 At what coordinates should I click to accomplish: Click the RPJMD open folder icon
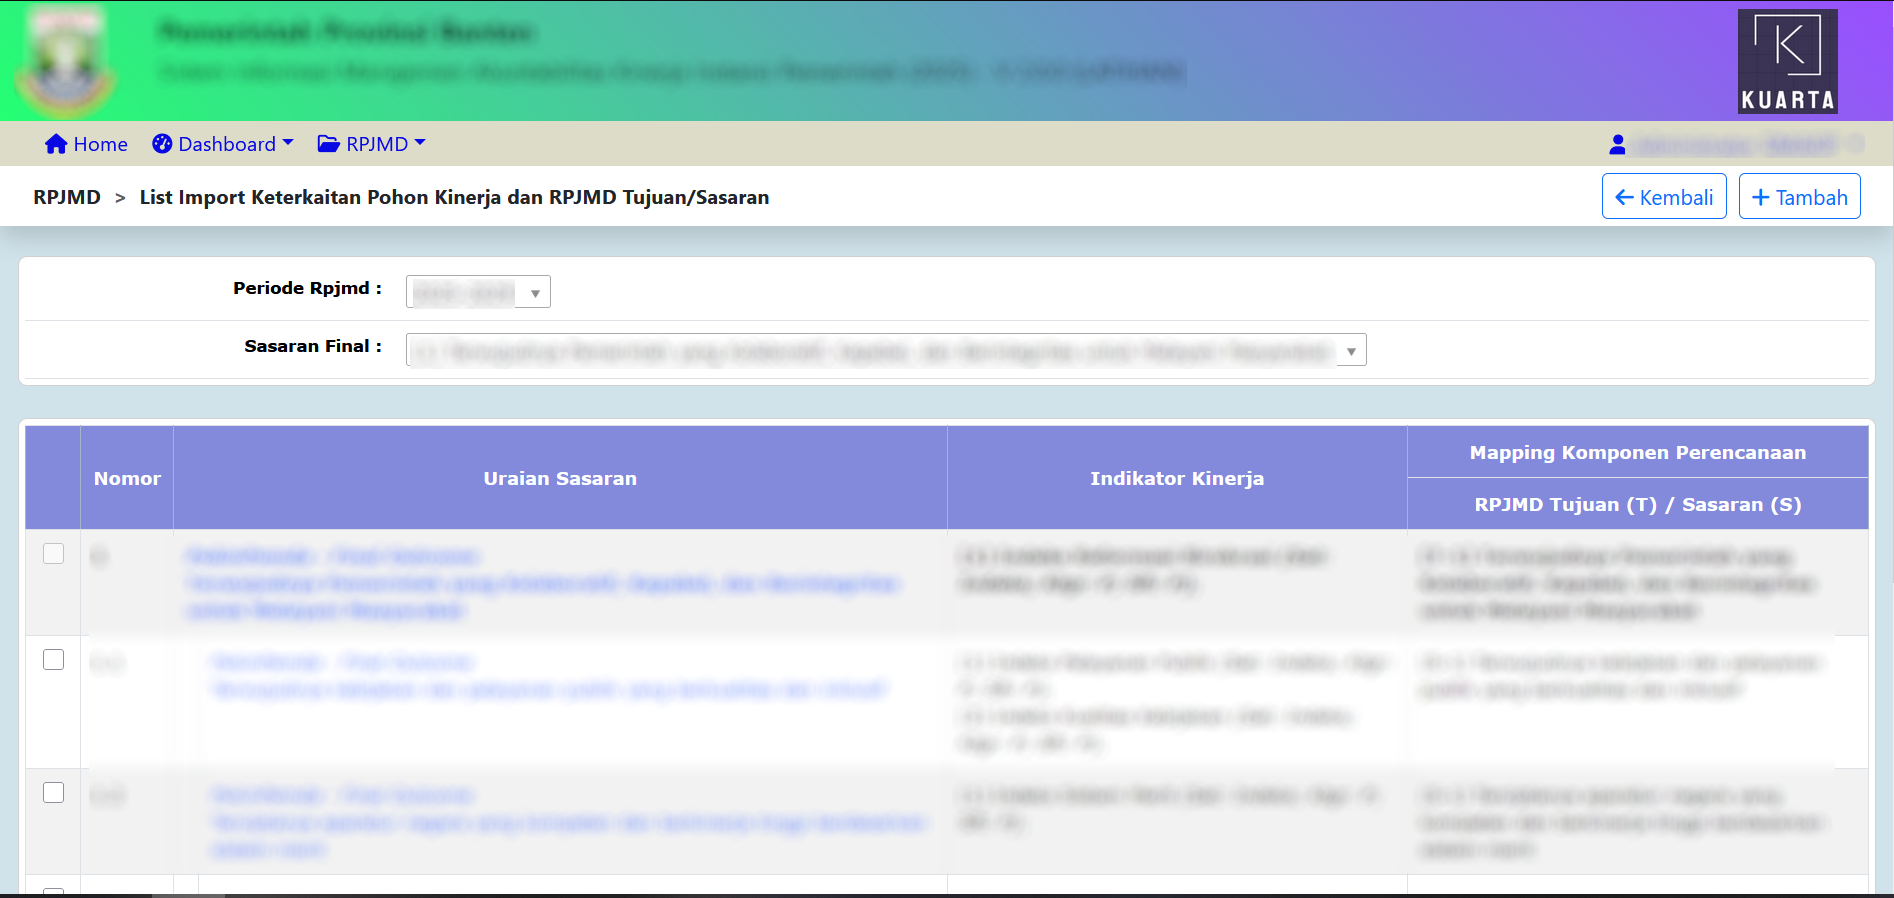tap(328, 144)
